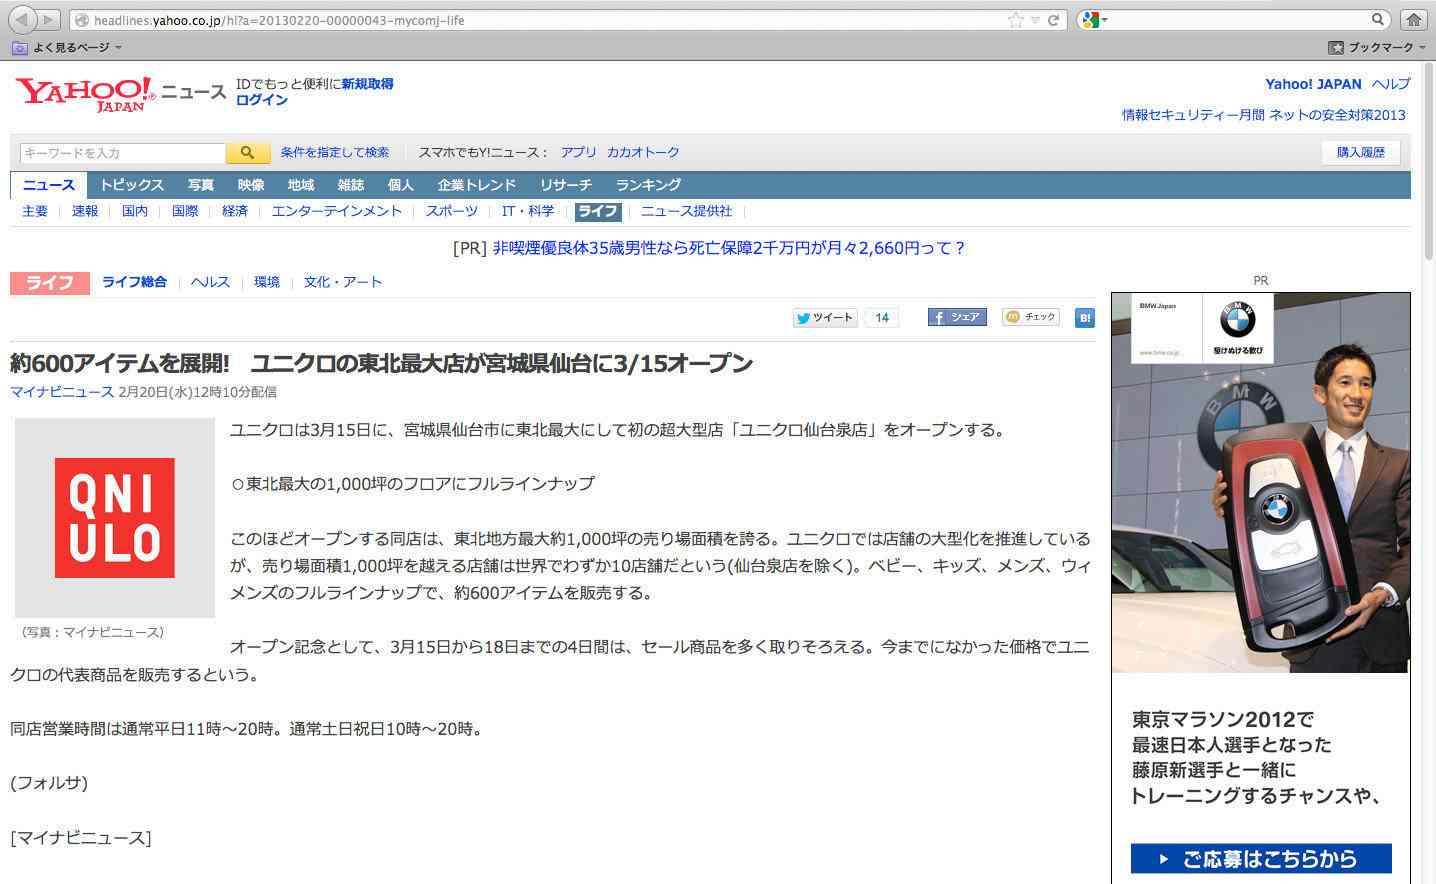
Task: Select the リサーチ tab
Action: (566, 185)
